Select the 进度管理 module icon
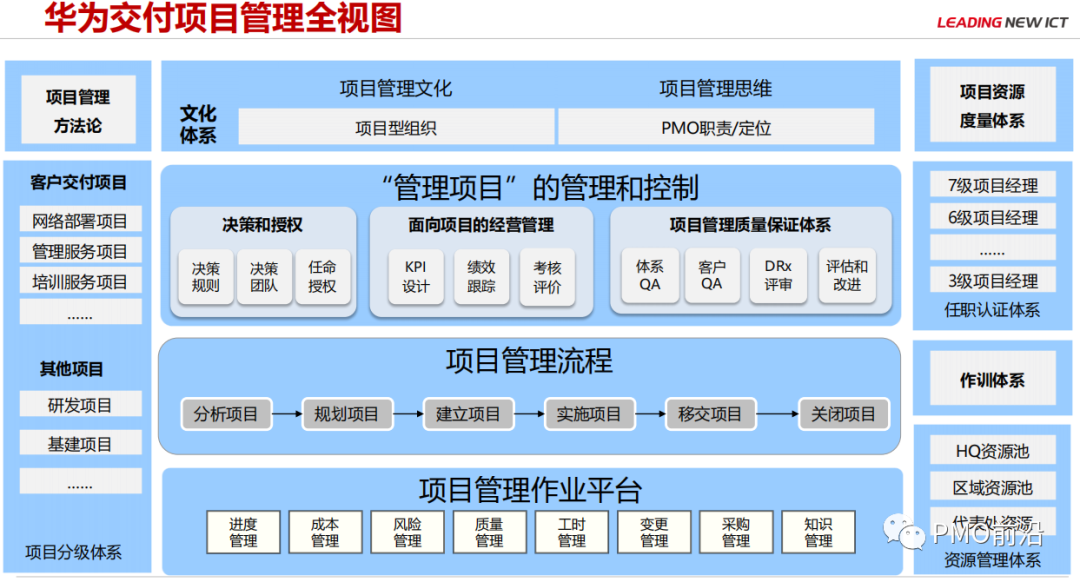1080x582 pixels. click(x=242, y=531)
